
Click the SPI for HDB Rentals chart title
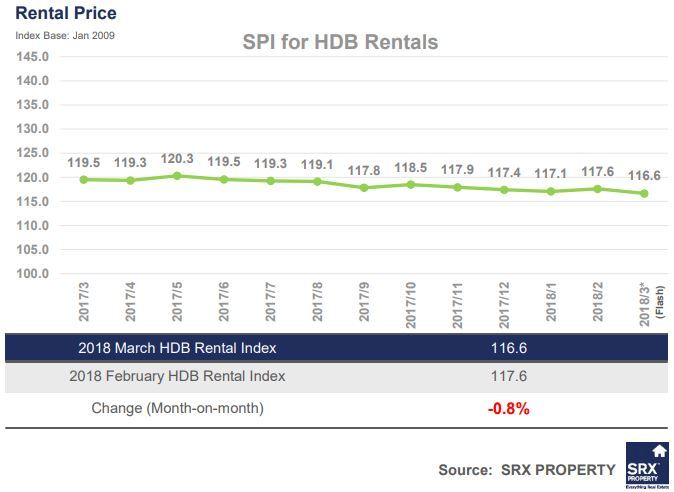pyautogui.click(x=340, y=42)
